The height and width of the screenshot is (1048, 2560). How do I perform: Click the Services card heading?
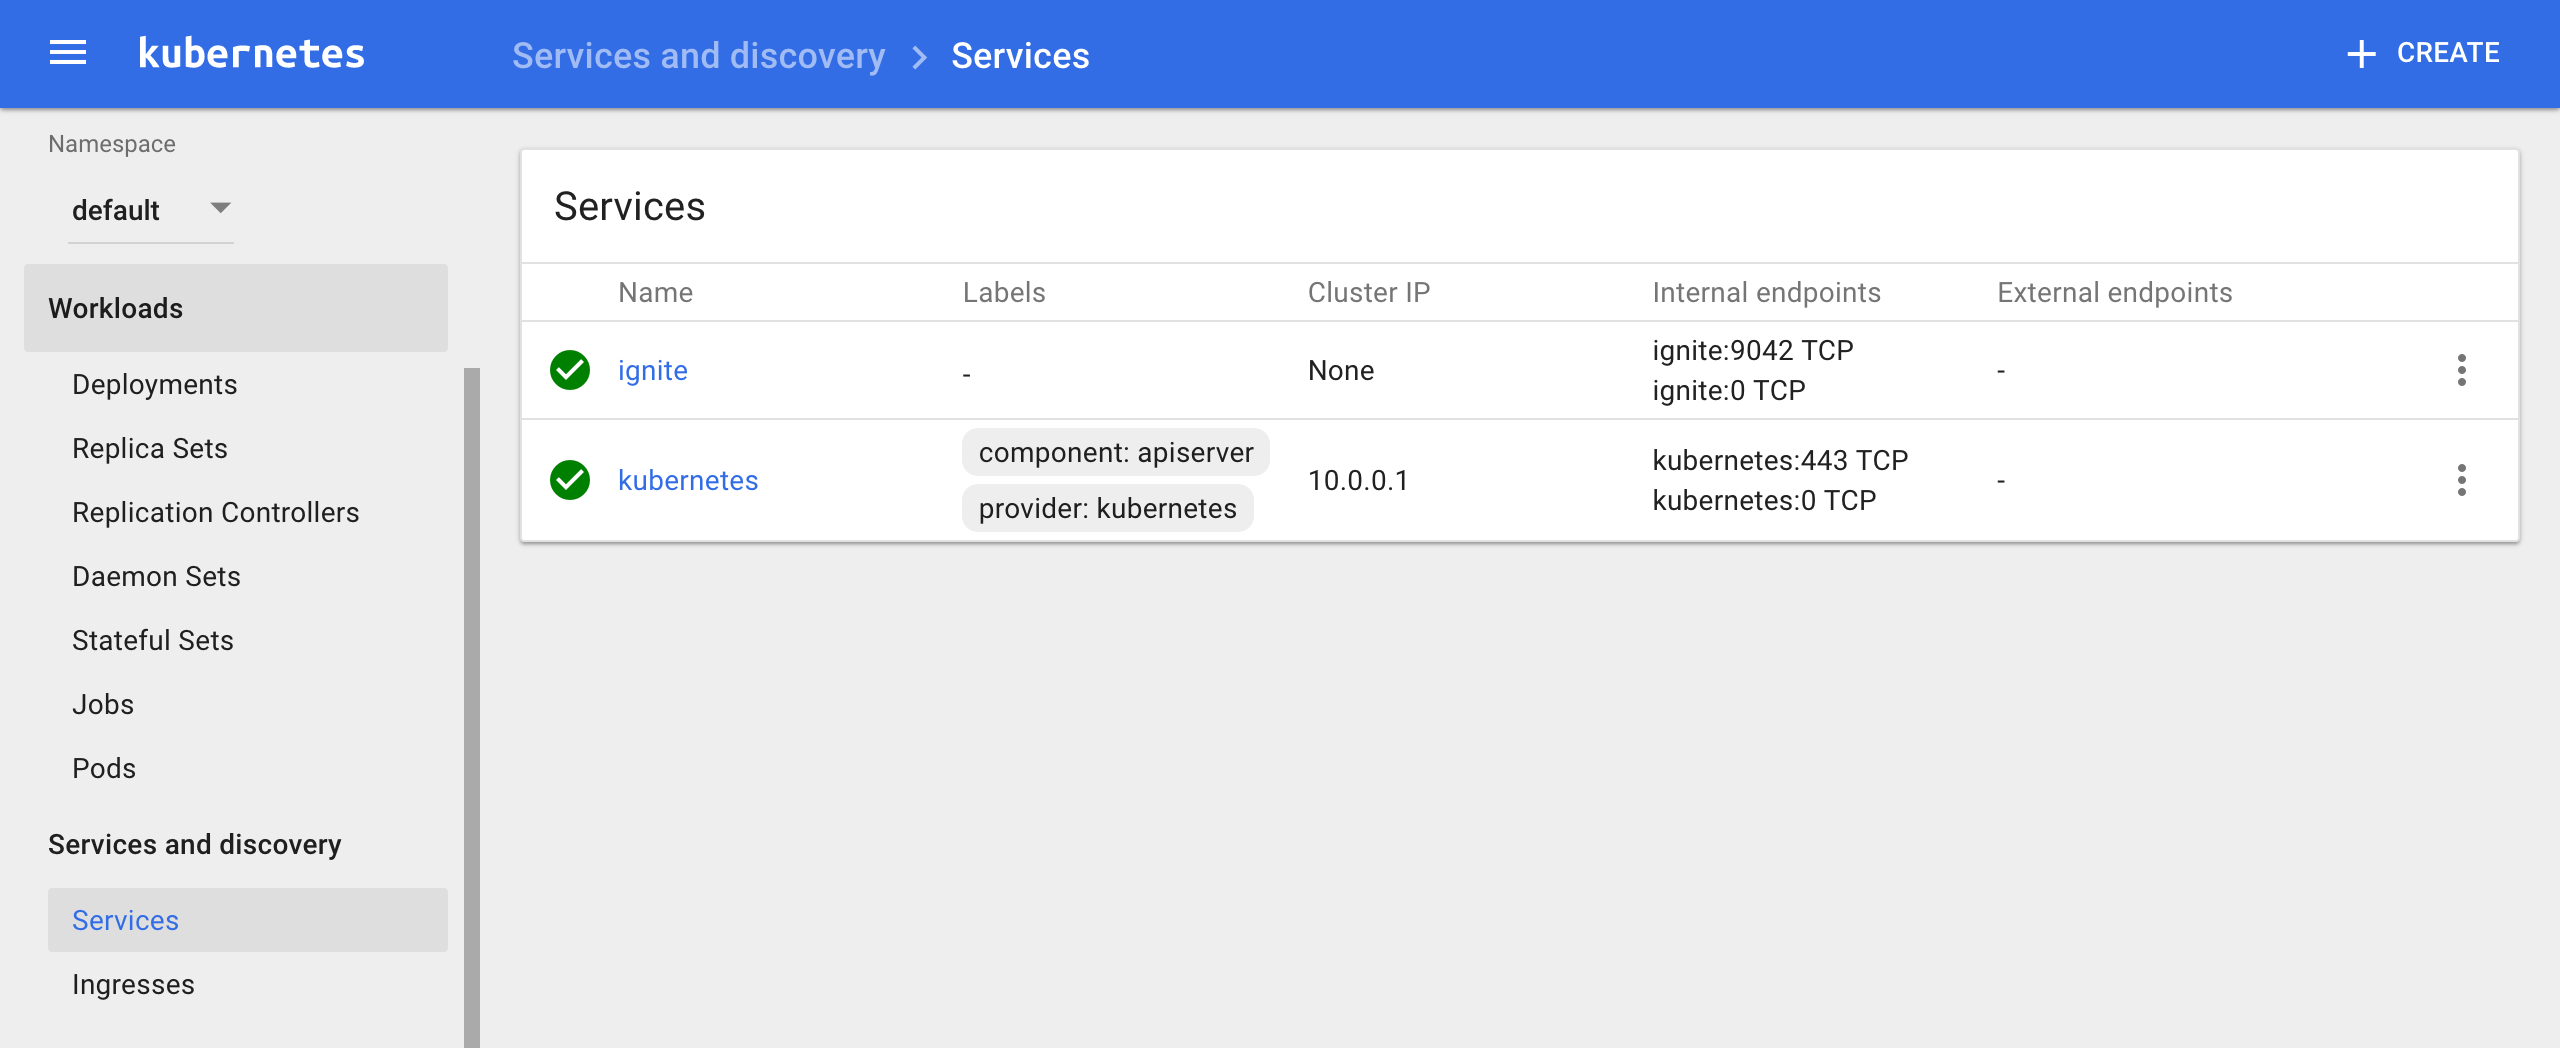click(x=630, y=207)
